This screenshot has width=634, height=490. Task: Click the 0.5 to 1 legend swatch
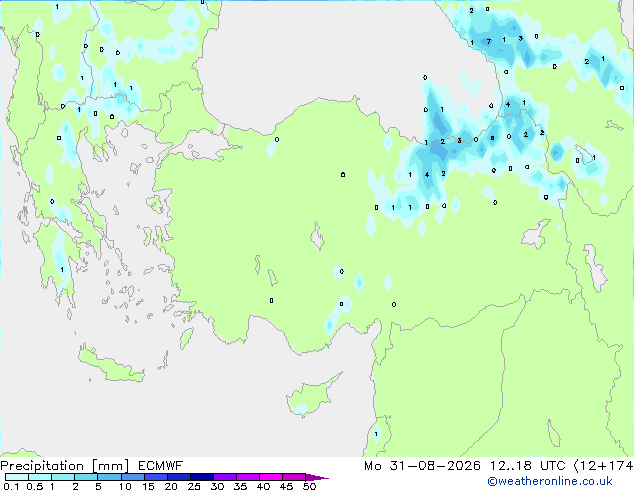coord(40,477)
